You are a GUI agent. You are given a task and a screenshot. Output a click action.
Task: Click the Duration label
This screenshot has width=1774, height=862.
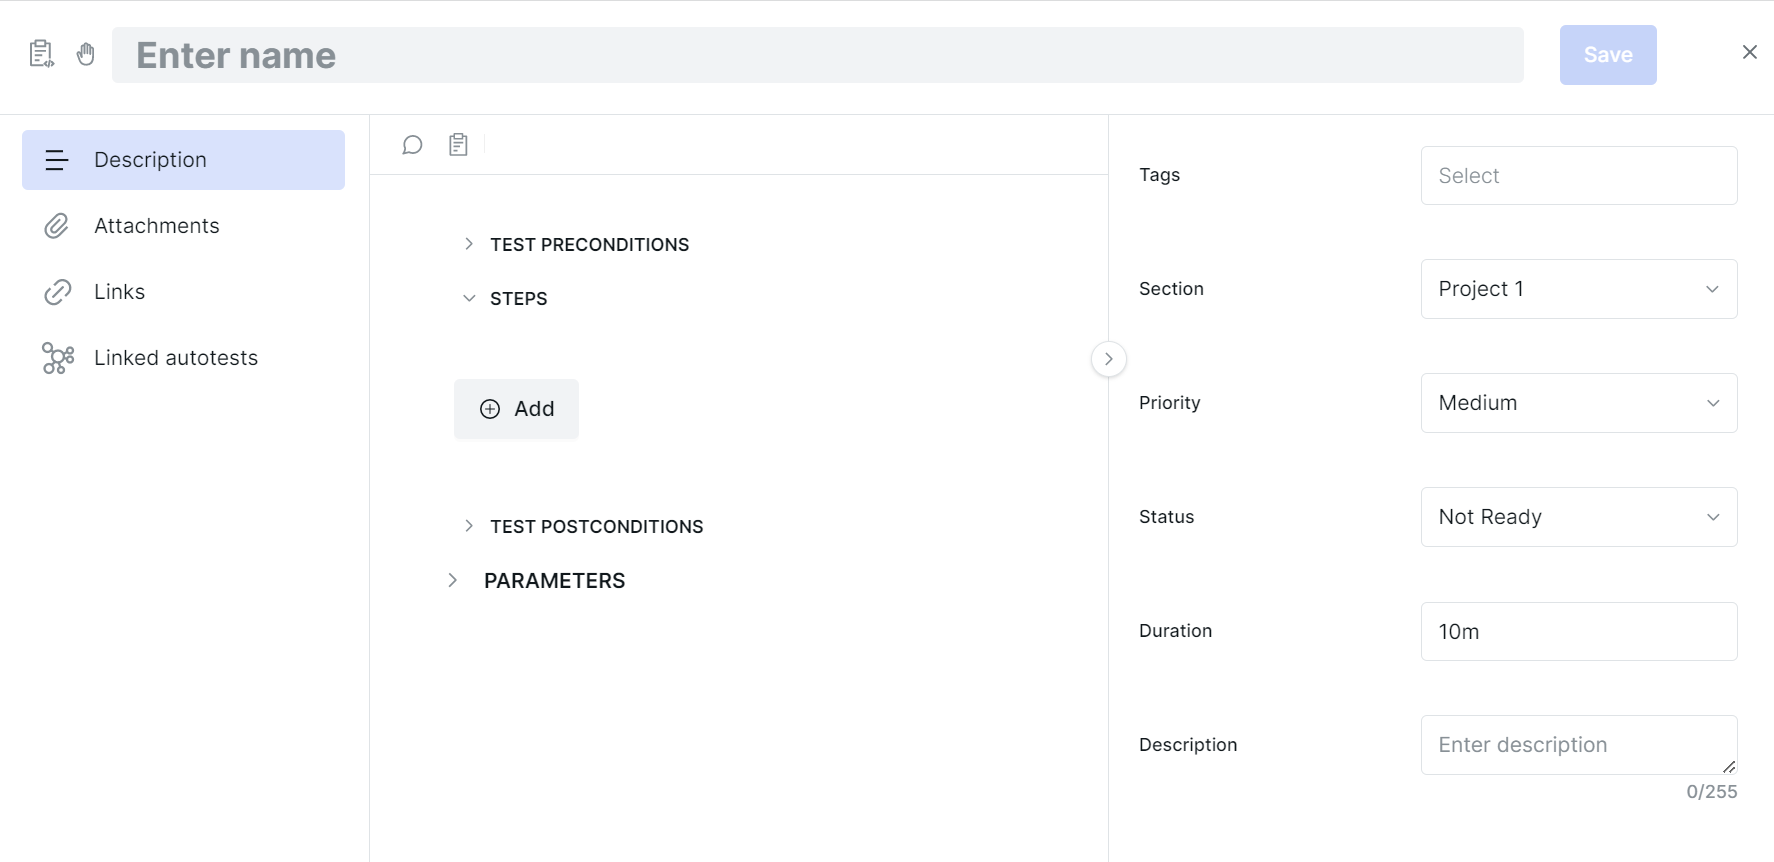pyautogui.click(x=1175, y=631)
